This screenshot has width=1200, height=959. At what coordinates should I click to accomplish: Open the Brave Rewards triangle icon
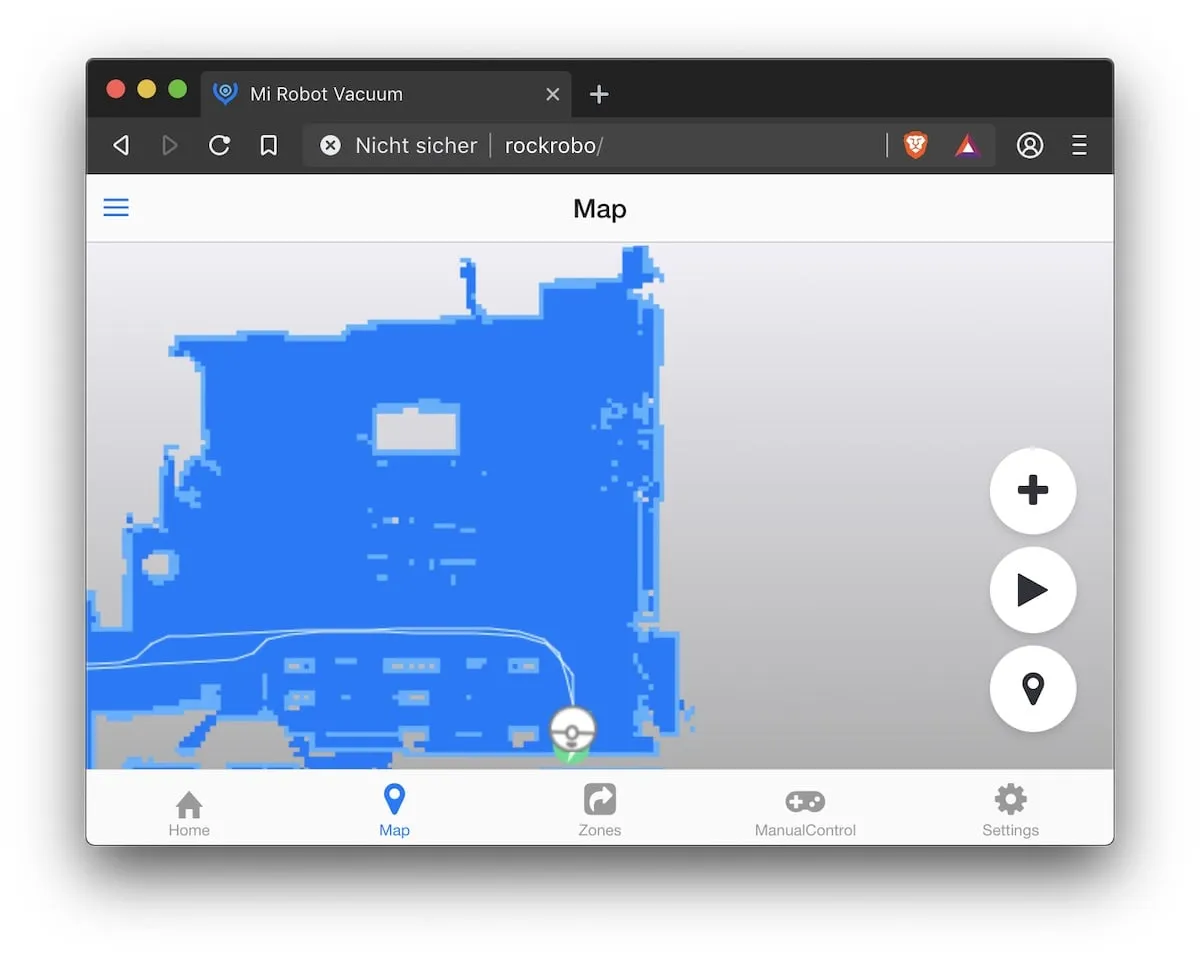pyautogui.click(x=967, y=146)
